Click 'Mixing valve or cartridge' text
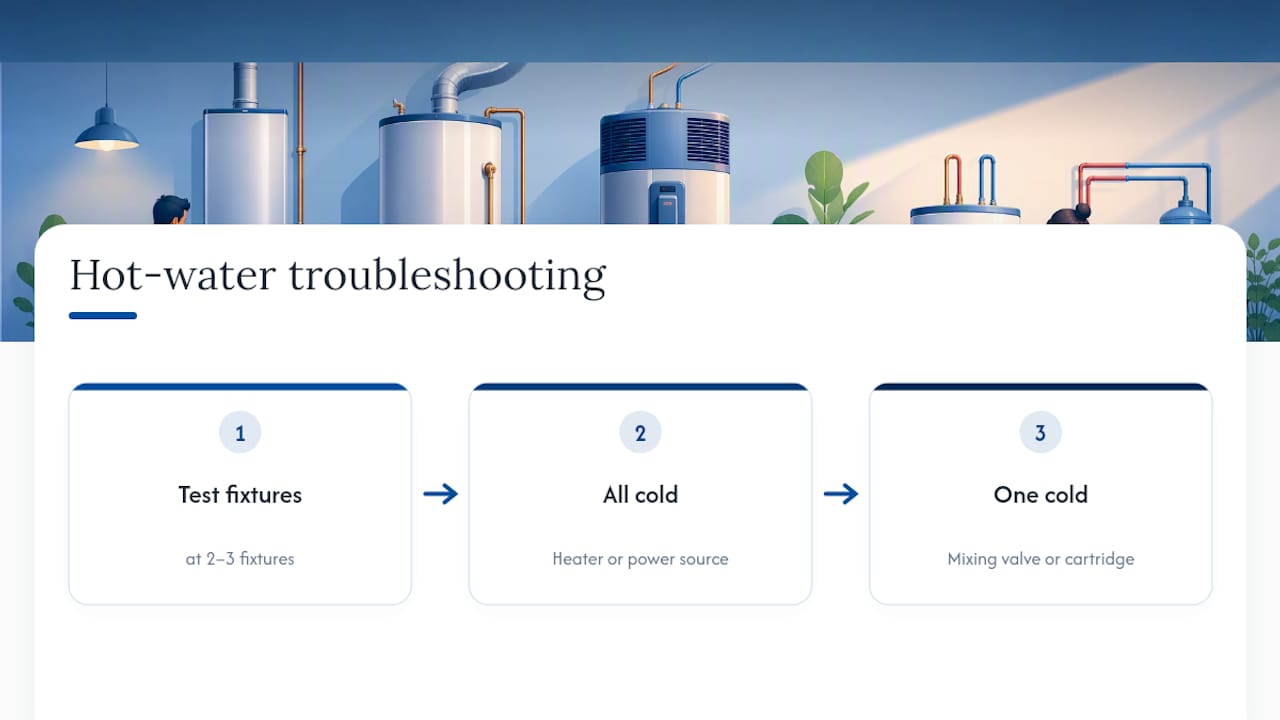Image resolution: width=1280 pixels, height=720 pixels. (1040, 559)
